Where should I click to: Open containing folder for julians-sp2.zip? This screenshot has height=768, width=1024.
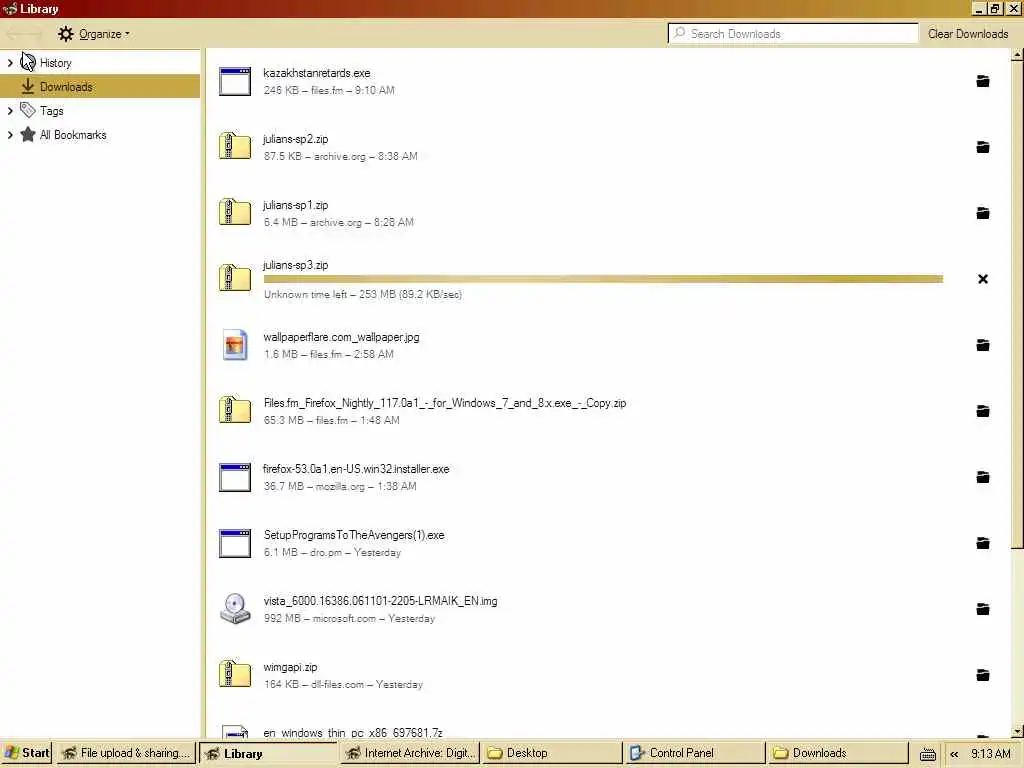(982, 147)
